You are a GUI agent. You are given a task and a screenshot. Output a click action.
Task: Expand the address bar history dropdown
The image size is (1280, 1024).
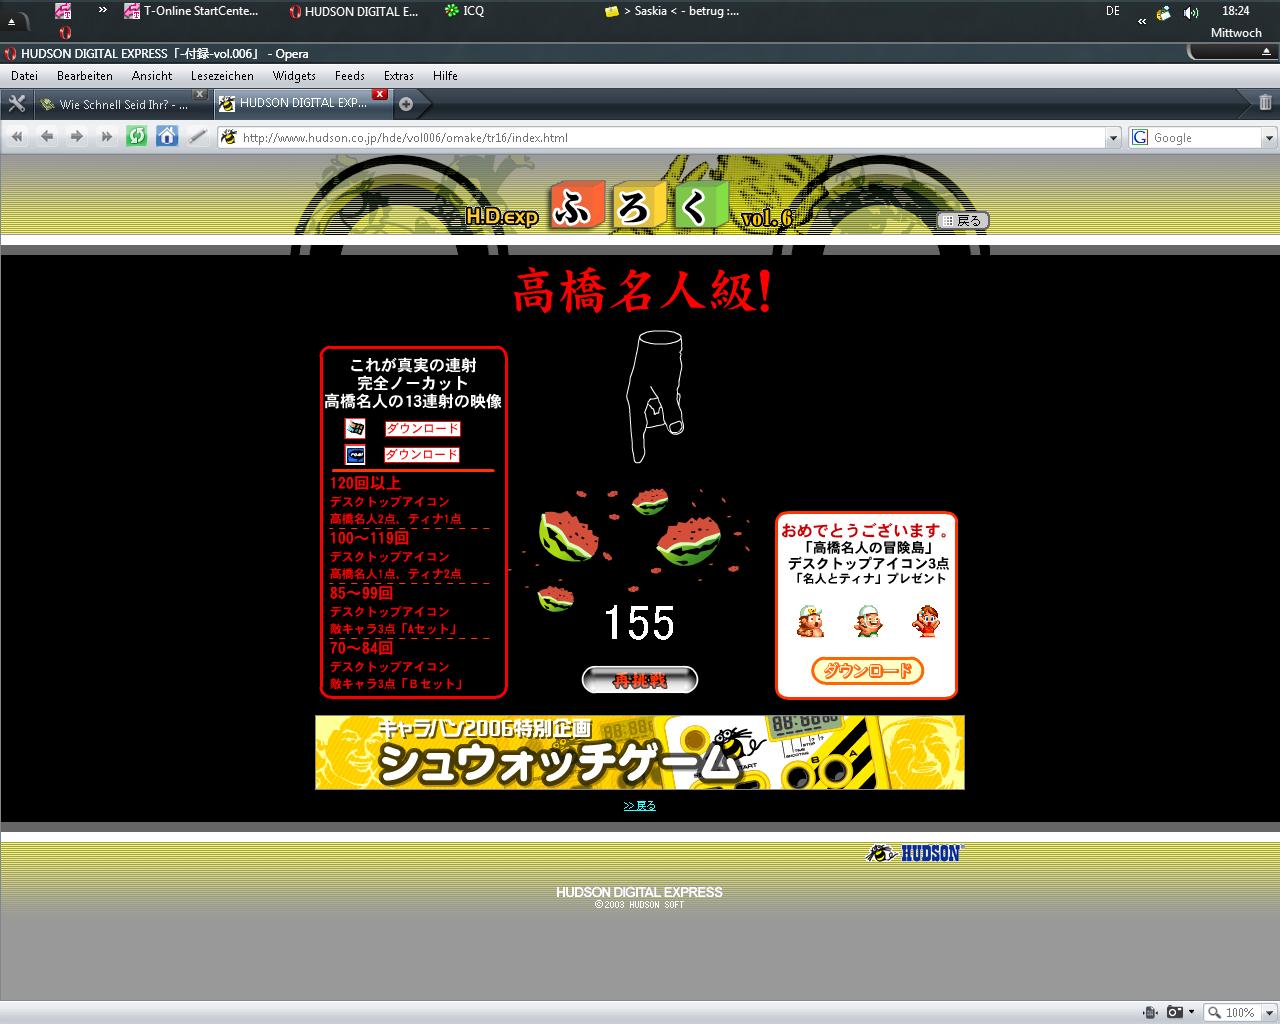tap(1114, 138)
